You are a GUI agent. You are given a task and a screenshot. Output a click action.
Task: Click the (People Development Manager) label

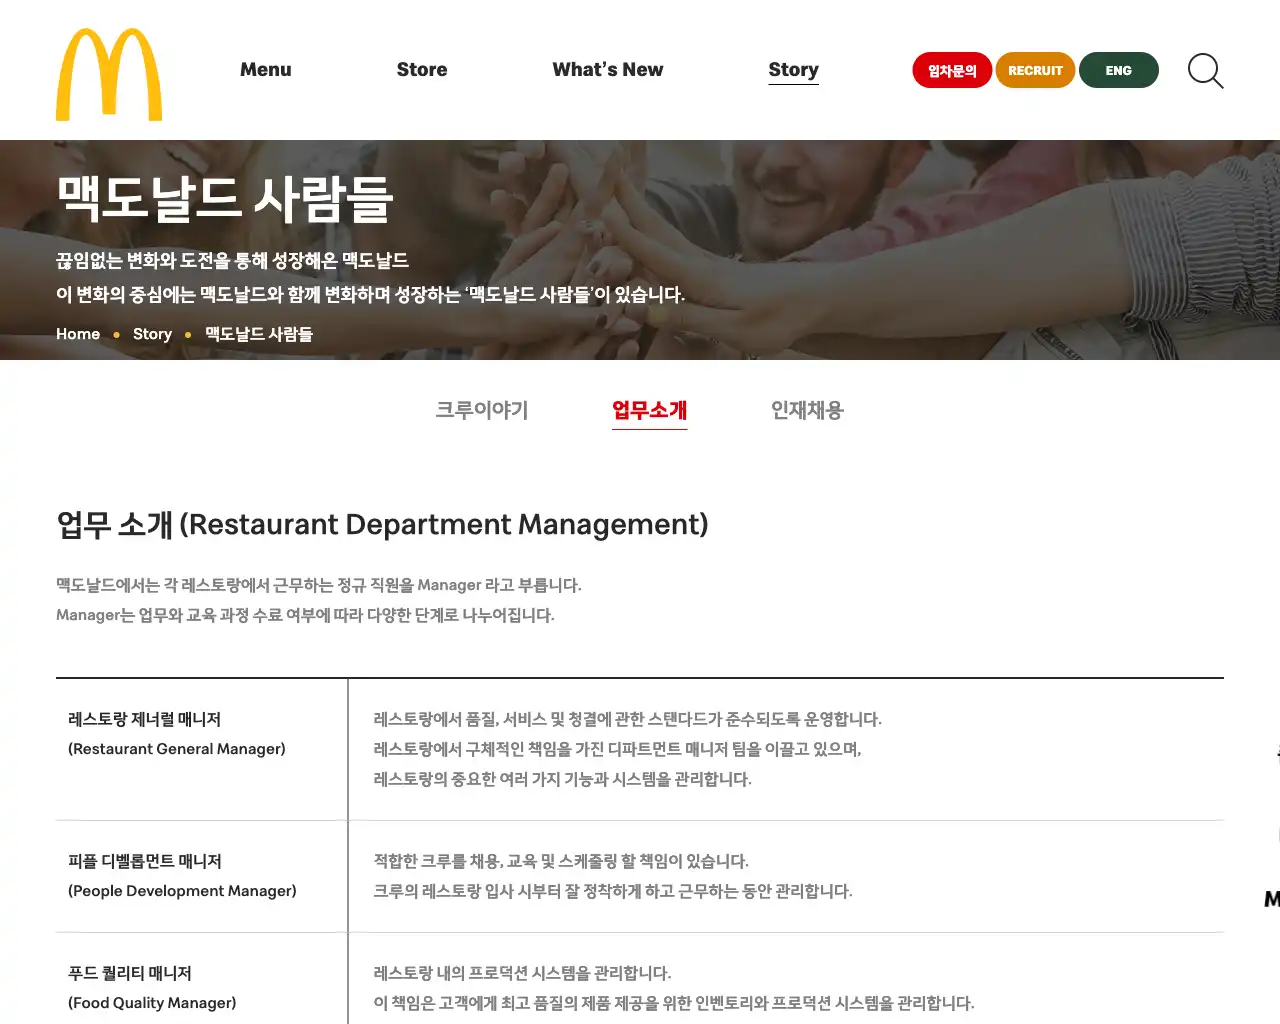click(x=182, y=891)
